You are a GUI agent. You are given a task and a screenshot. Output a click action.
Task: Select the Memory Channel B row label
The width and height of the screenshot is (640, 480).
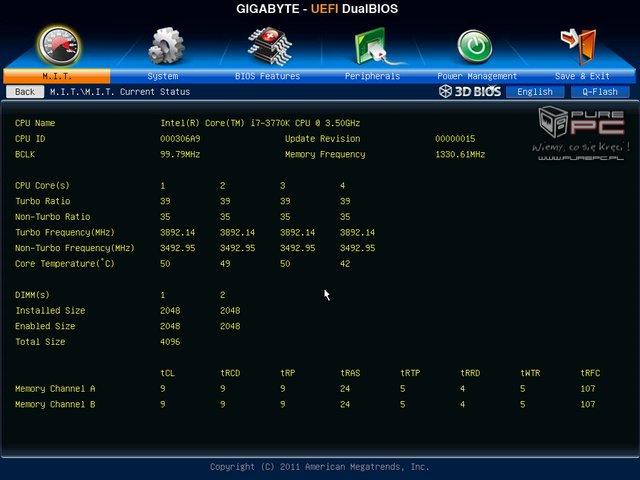click(55, 404)
